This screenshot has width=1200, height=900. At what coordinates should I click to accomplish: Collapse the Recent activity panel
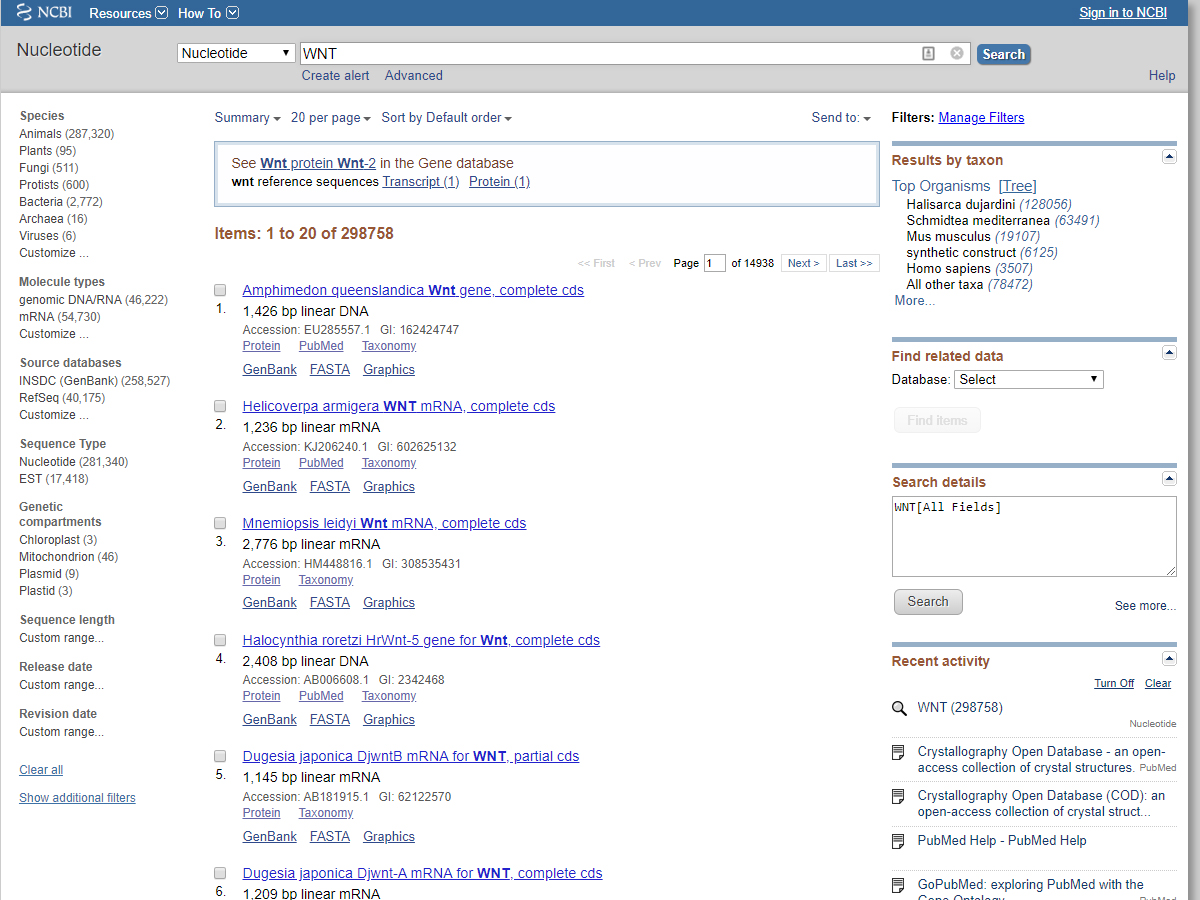click(1168, 658)
